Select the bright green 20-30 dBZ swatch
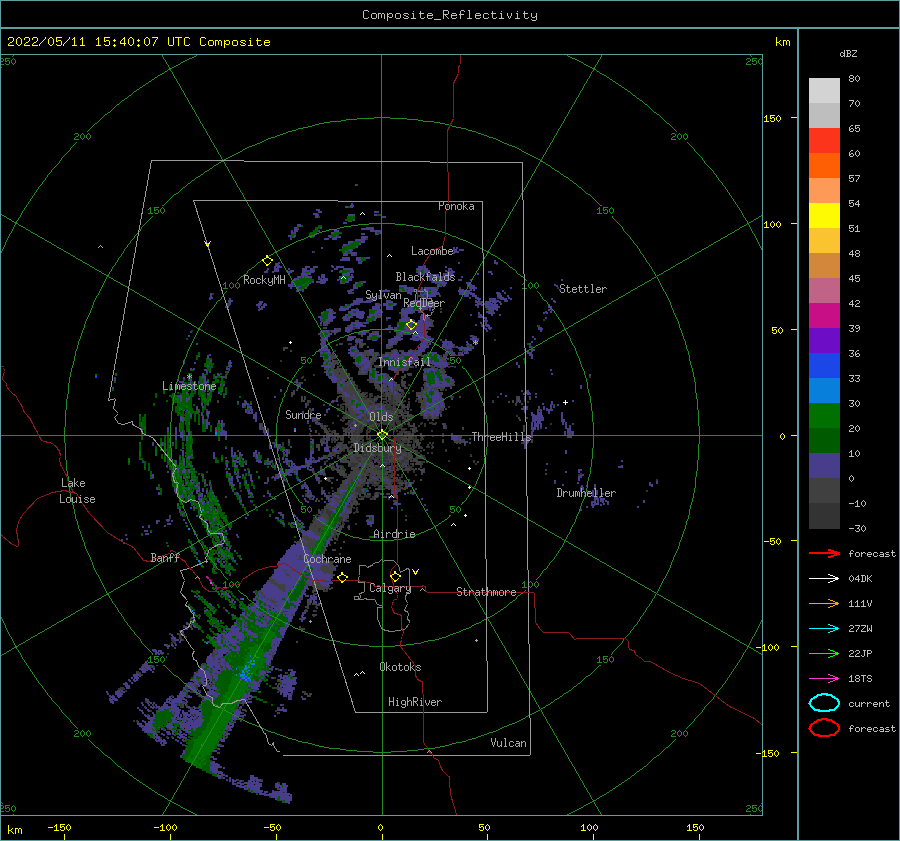This screenshot has height=841, width=900. tap(824, 415)
